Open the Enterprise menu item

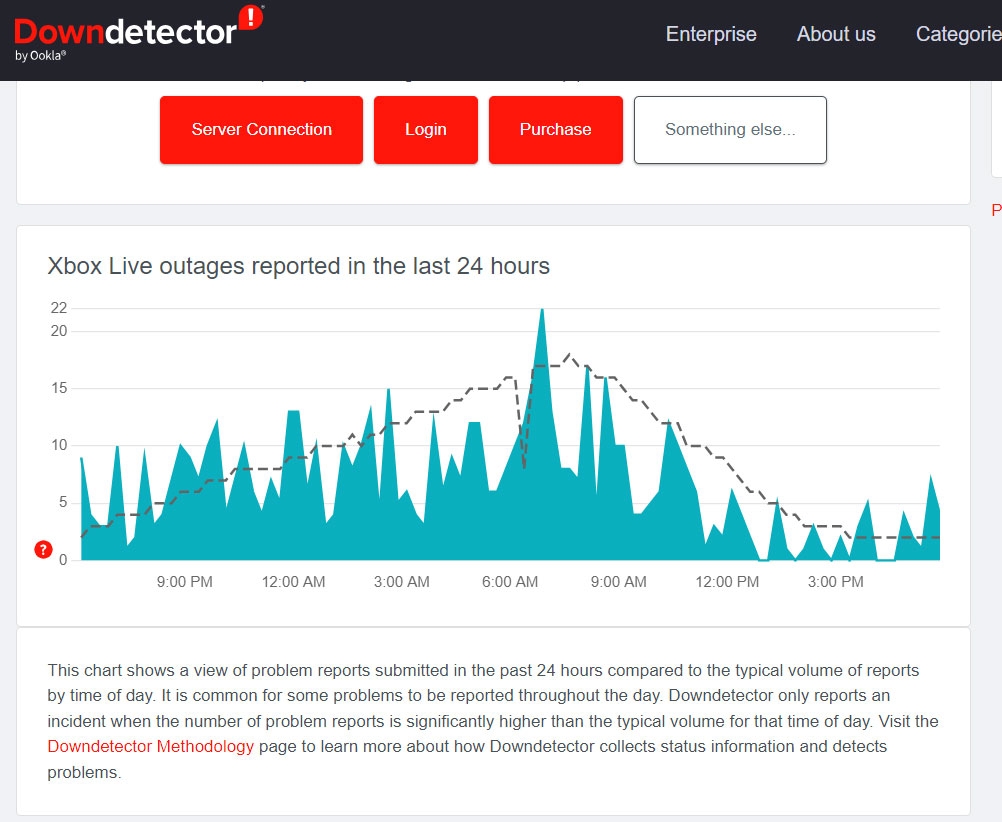coord(711,34)
